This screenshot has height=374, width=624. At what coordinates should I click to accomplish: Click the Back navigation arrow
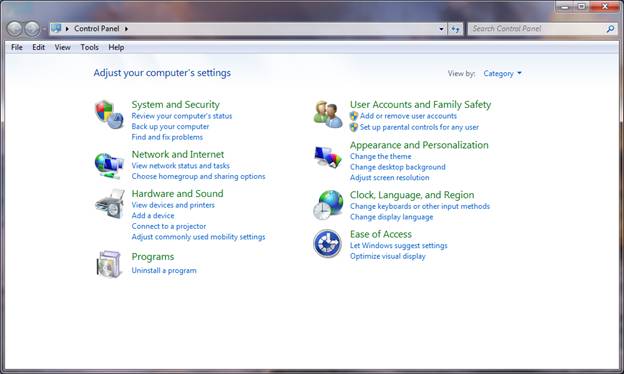[14, 29]
